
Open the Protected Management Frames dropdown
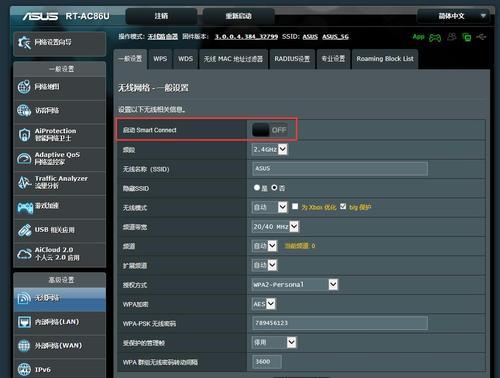274,342
